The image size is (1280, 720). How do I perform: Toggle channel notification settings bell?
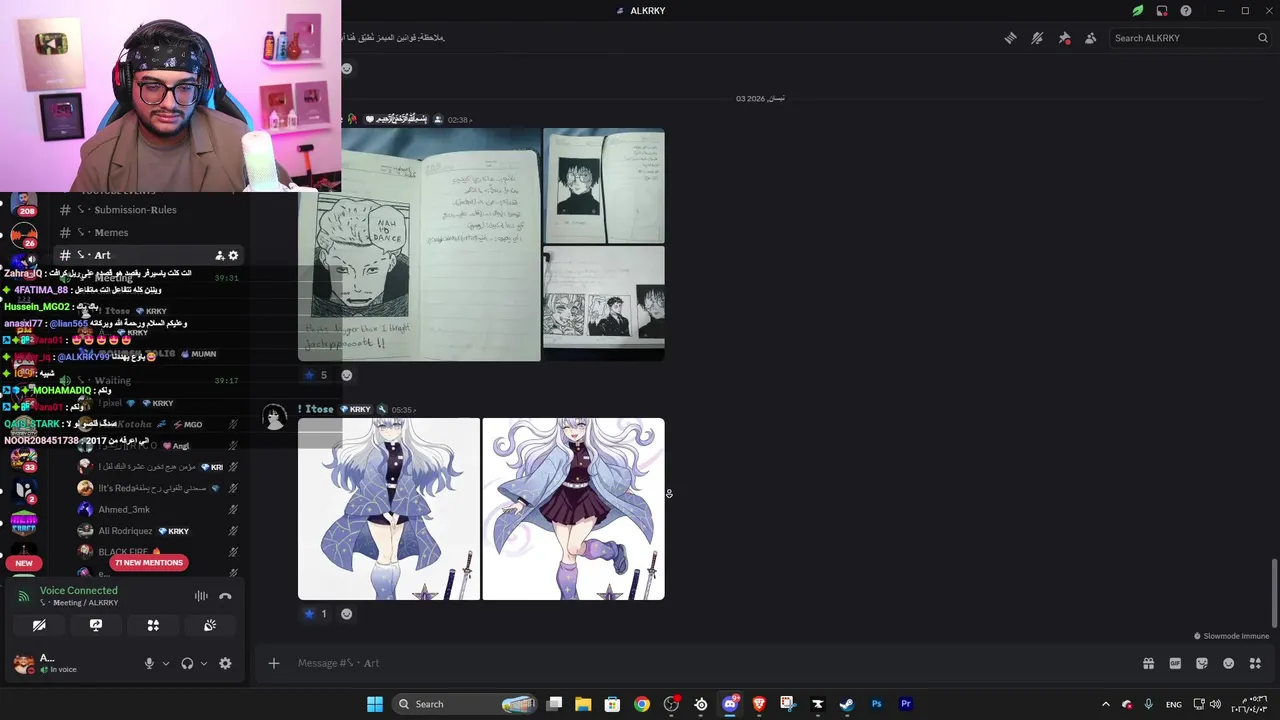tap(1037, 38)
